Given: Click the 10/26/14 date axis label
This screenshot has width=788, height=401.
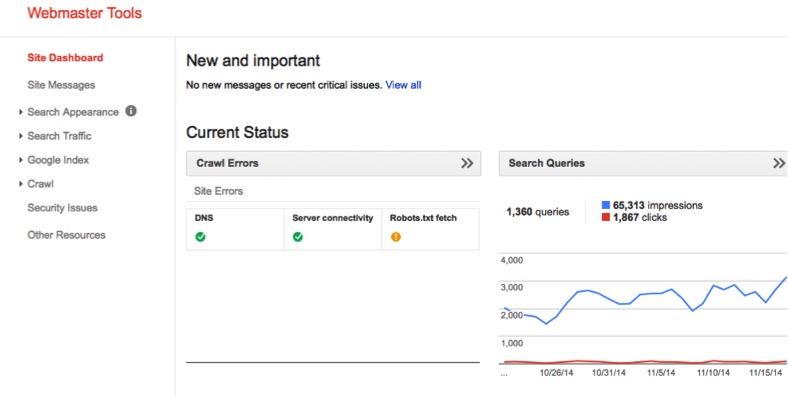Looking at the screenshot, I should point(556,373).
